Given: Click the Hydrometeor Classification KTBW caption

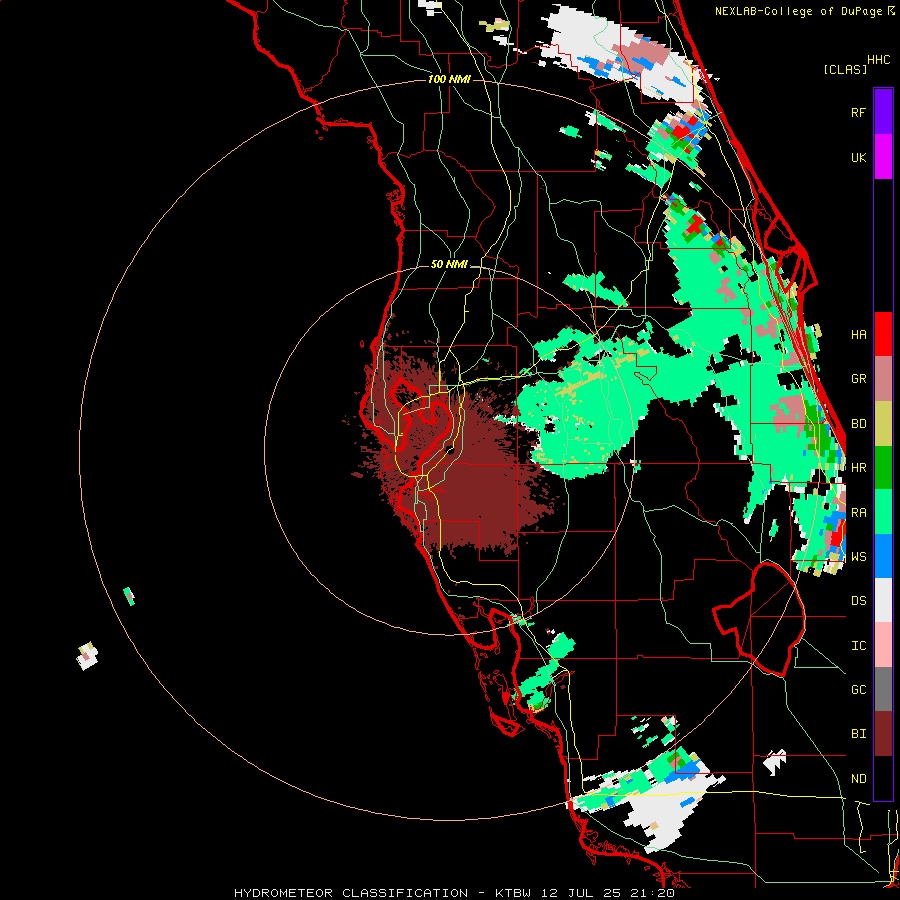Looking at the screenshot, I should (x=454, y=893).
